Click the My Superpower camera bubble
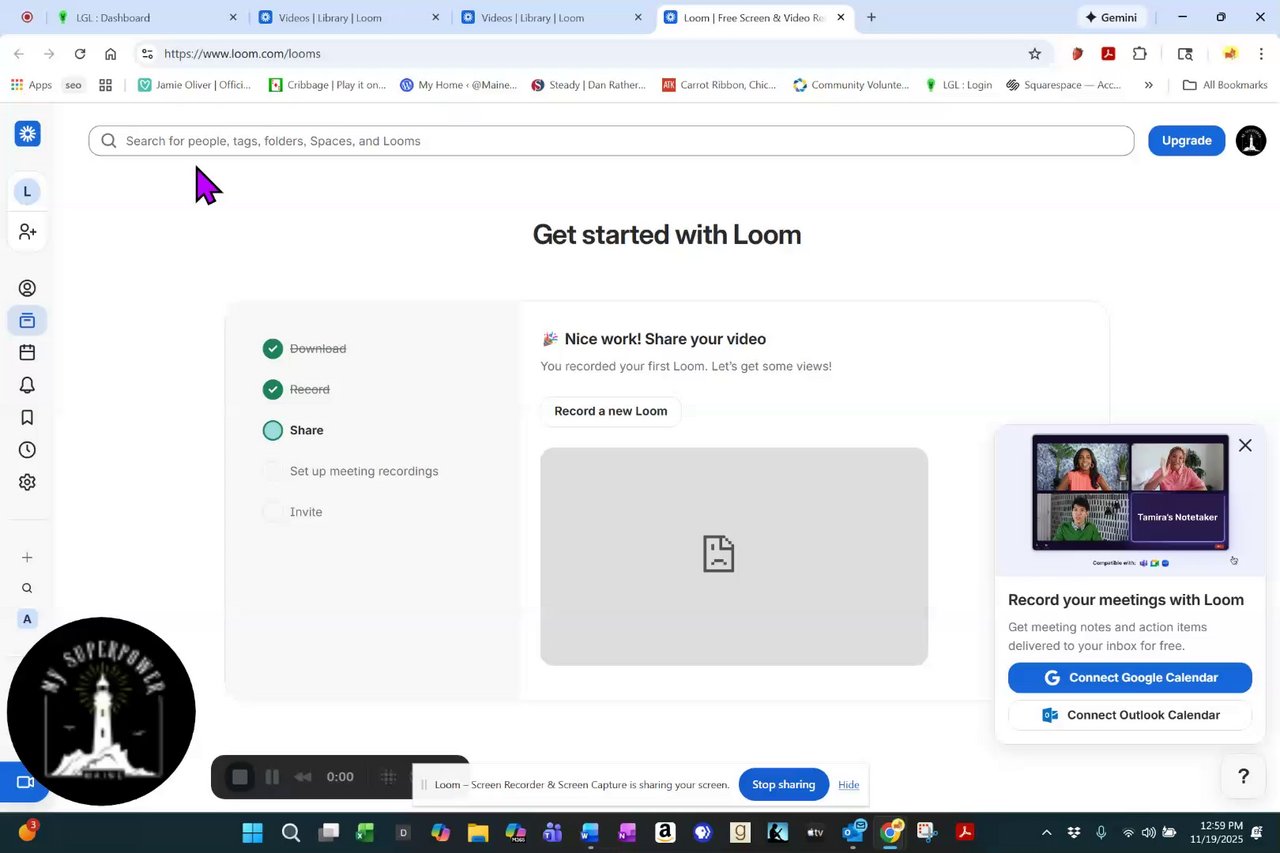Image resolution: width=1280 pixels, height=853 pixels. [x=101, y=711]
